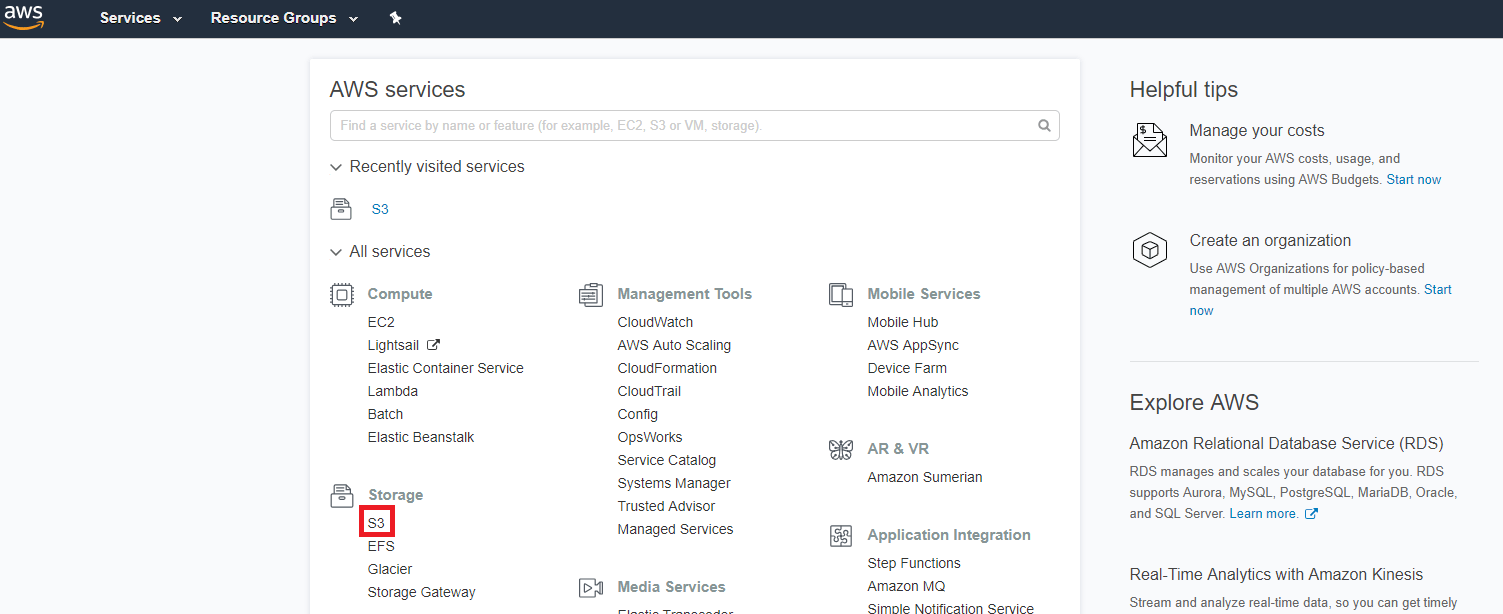Click the AR & VR category icon

(x=840, y=449)
